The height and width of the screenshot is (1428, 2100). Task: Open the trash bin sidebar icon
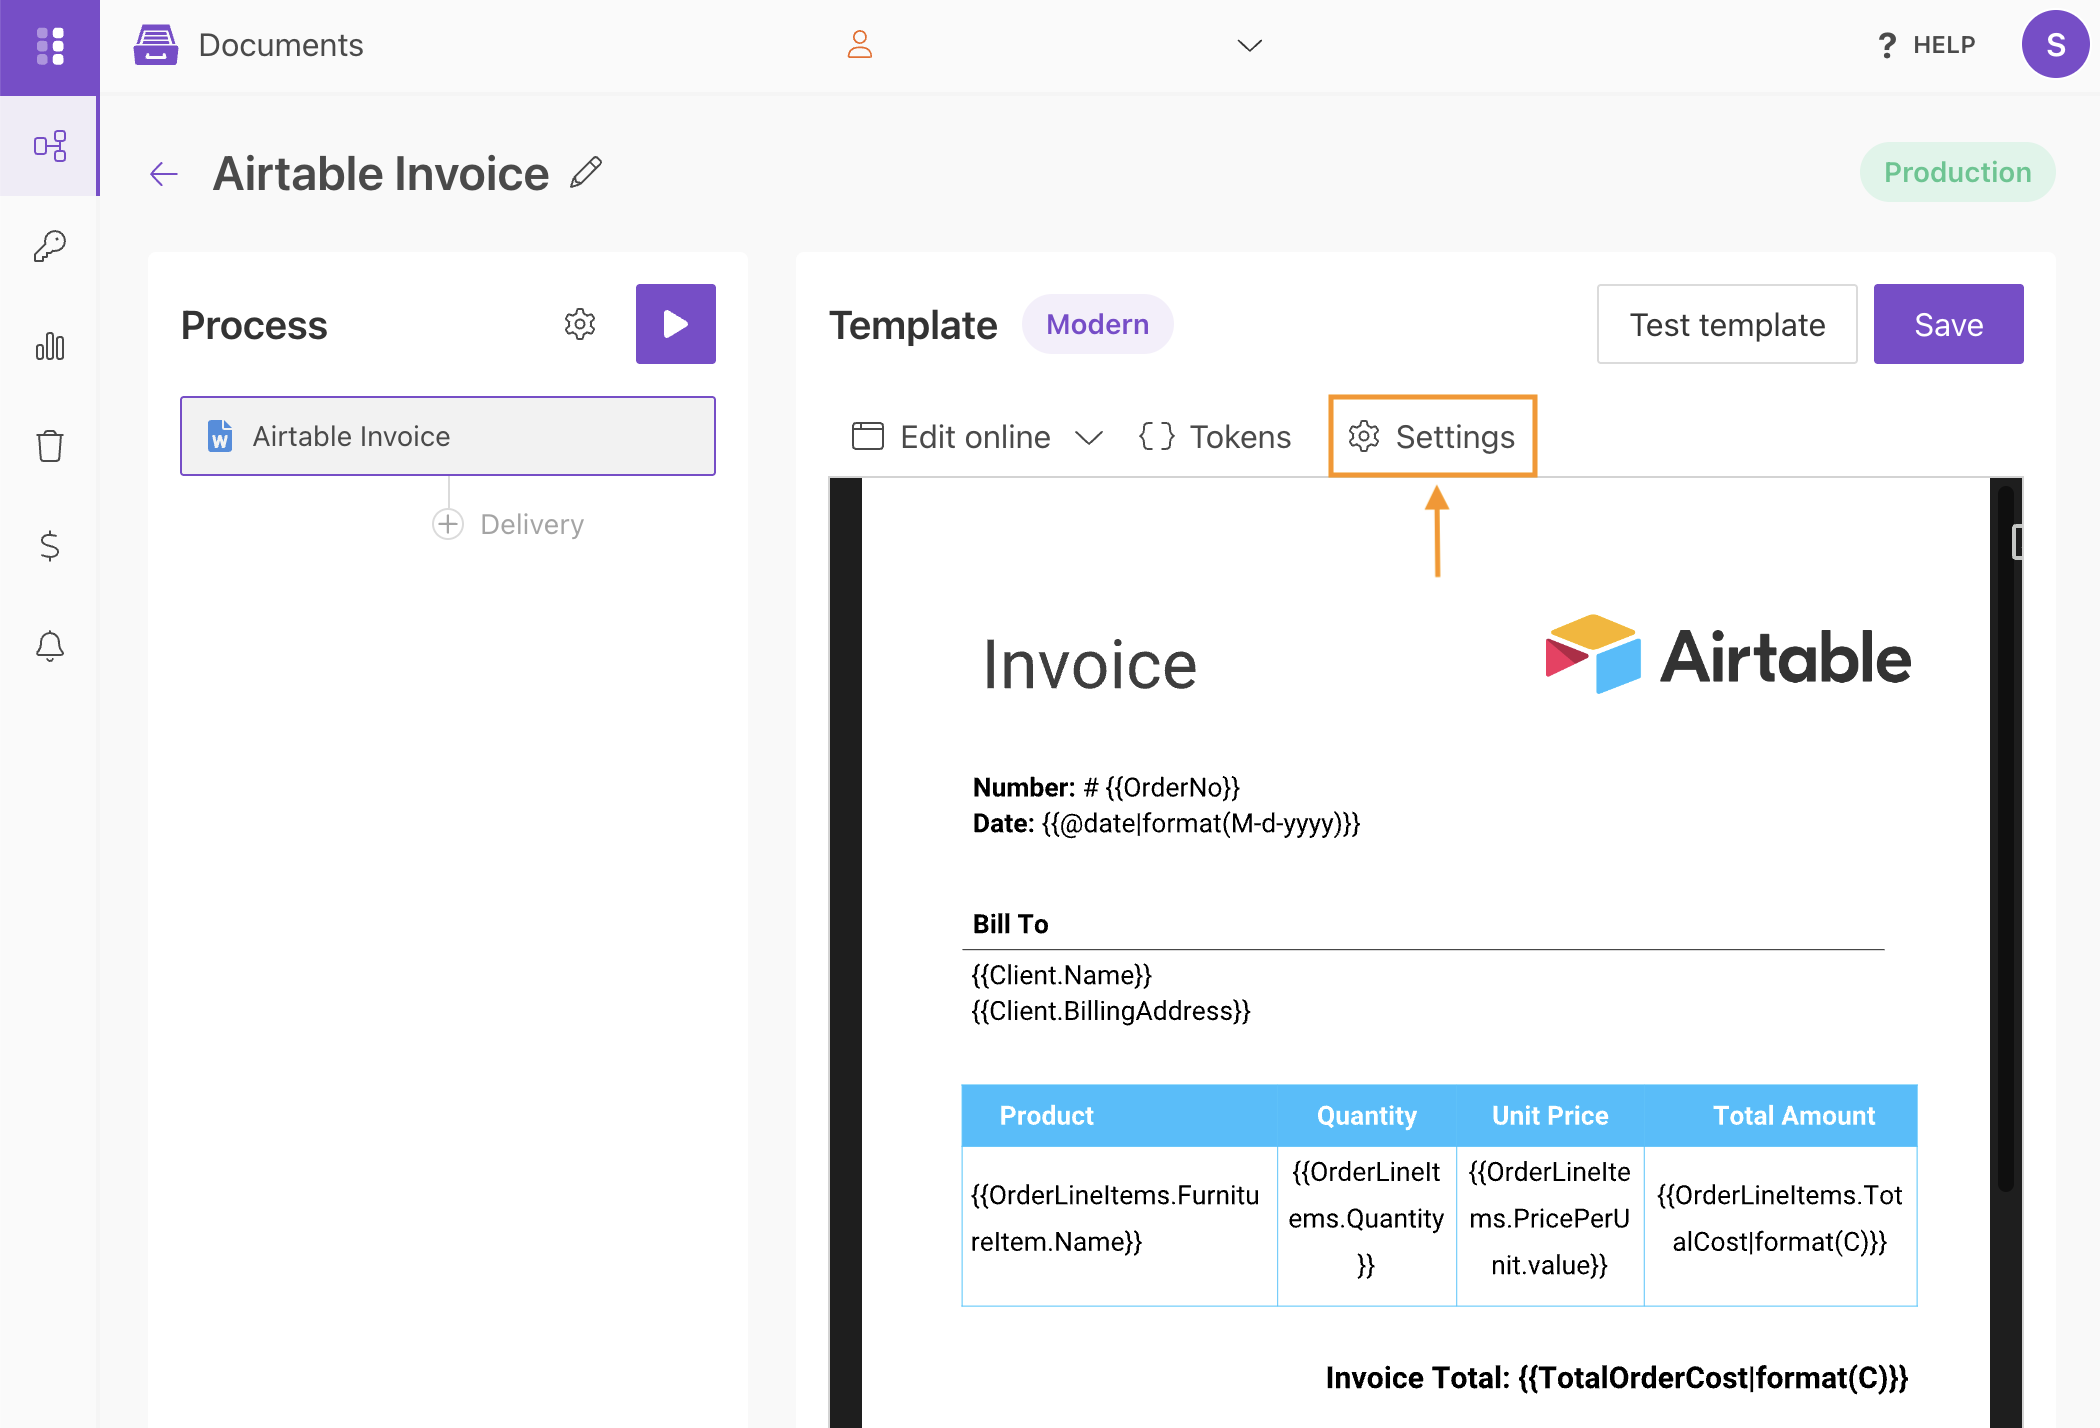[x=49, y=446]
